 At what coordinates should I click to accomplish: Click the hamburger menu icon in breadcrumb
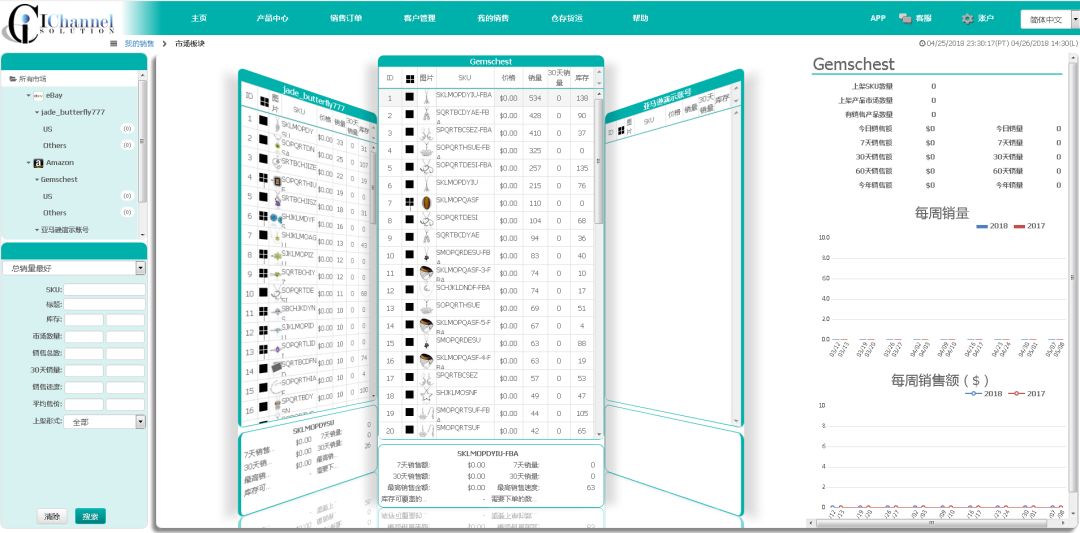114,43
